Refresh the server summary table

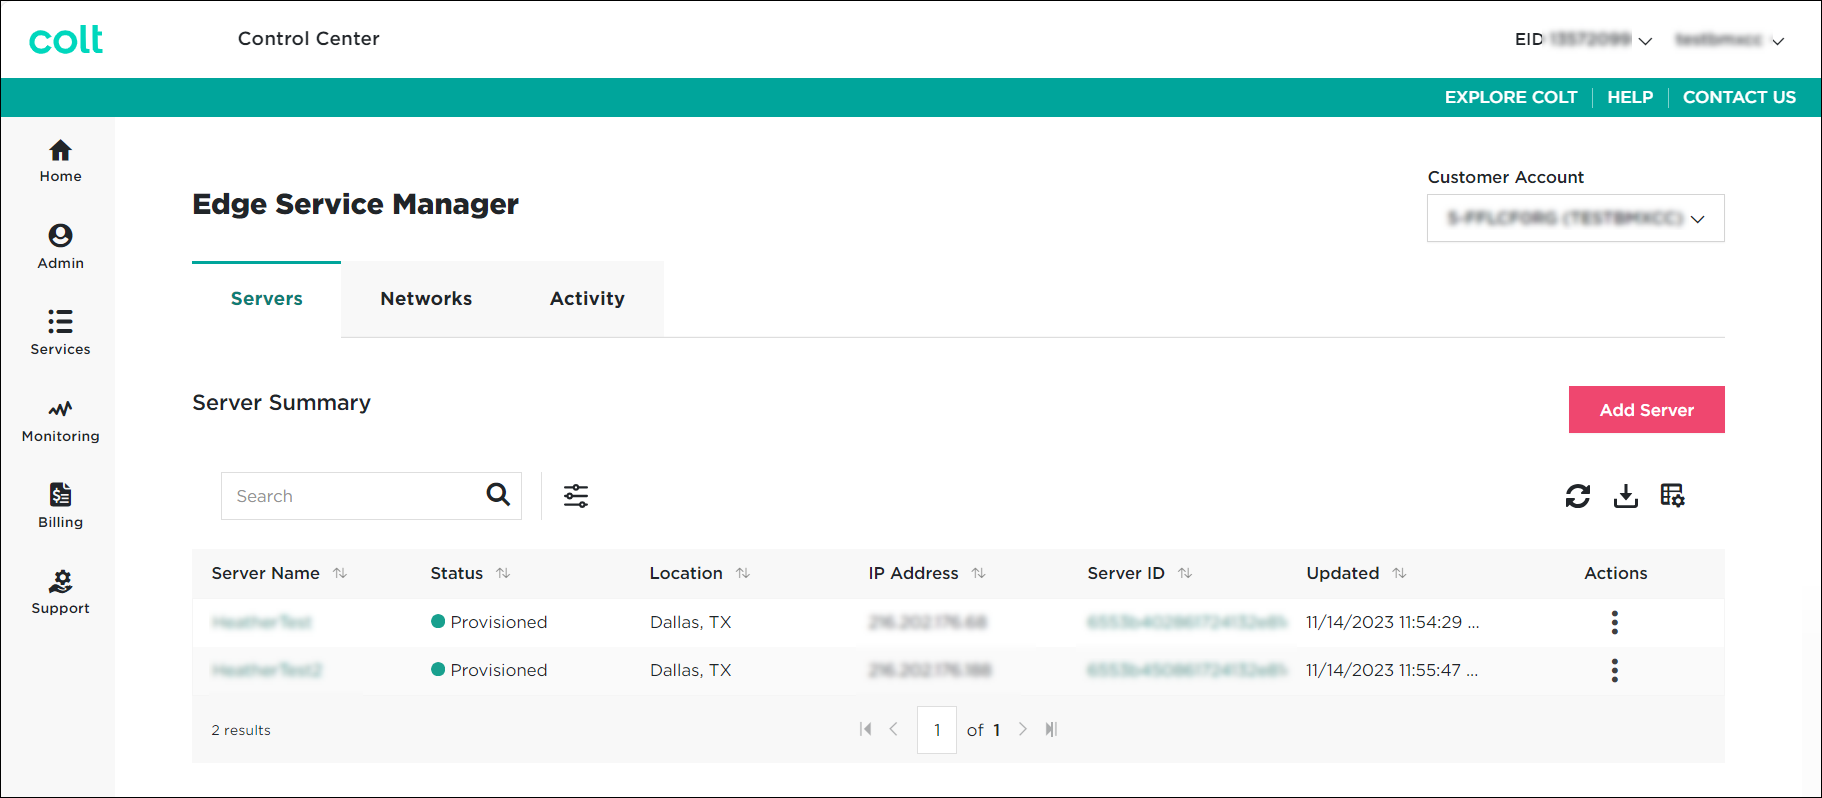pyautogui.click(x=1578, y=496)
